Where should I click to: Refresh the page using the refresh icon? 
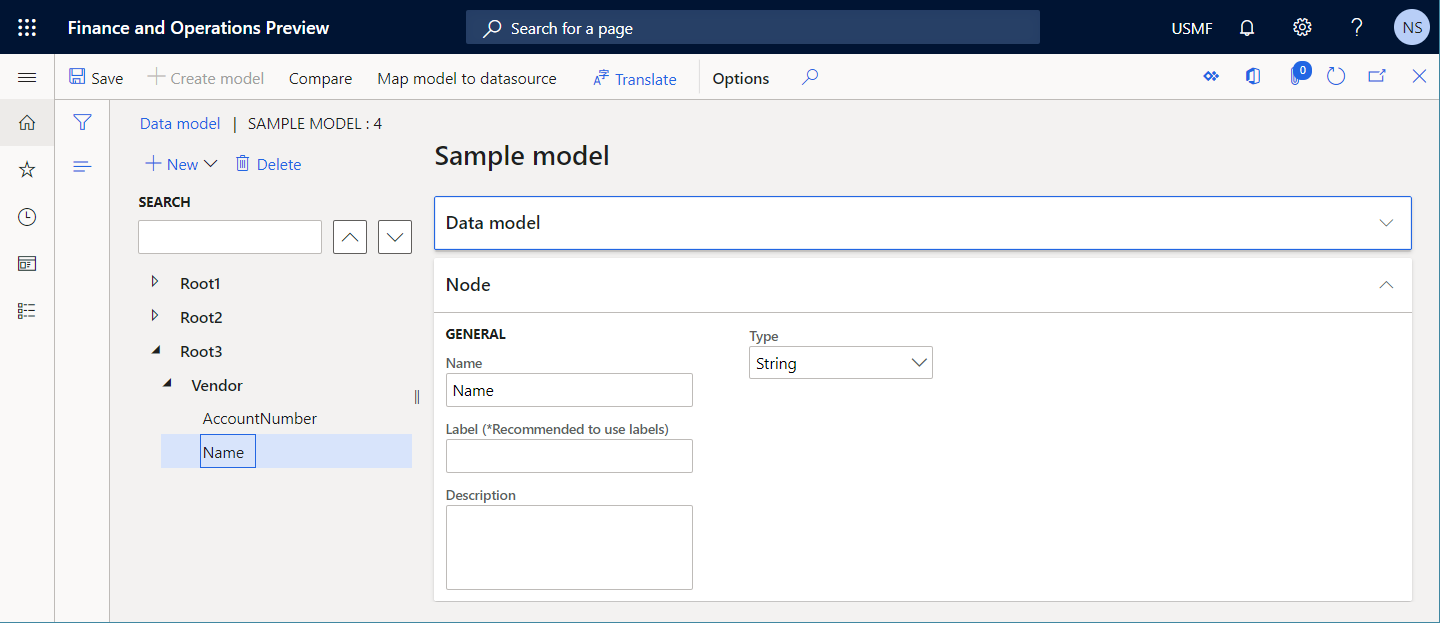[x=1336, y=76]
